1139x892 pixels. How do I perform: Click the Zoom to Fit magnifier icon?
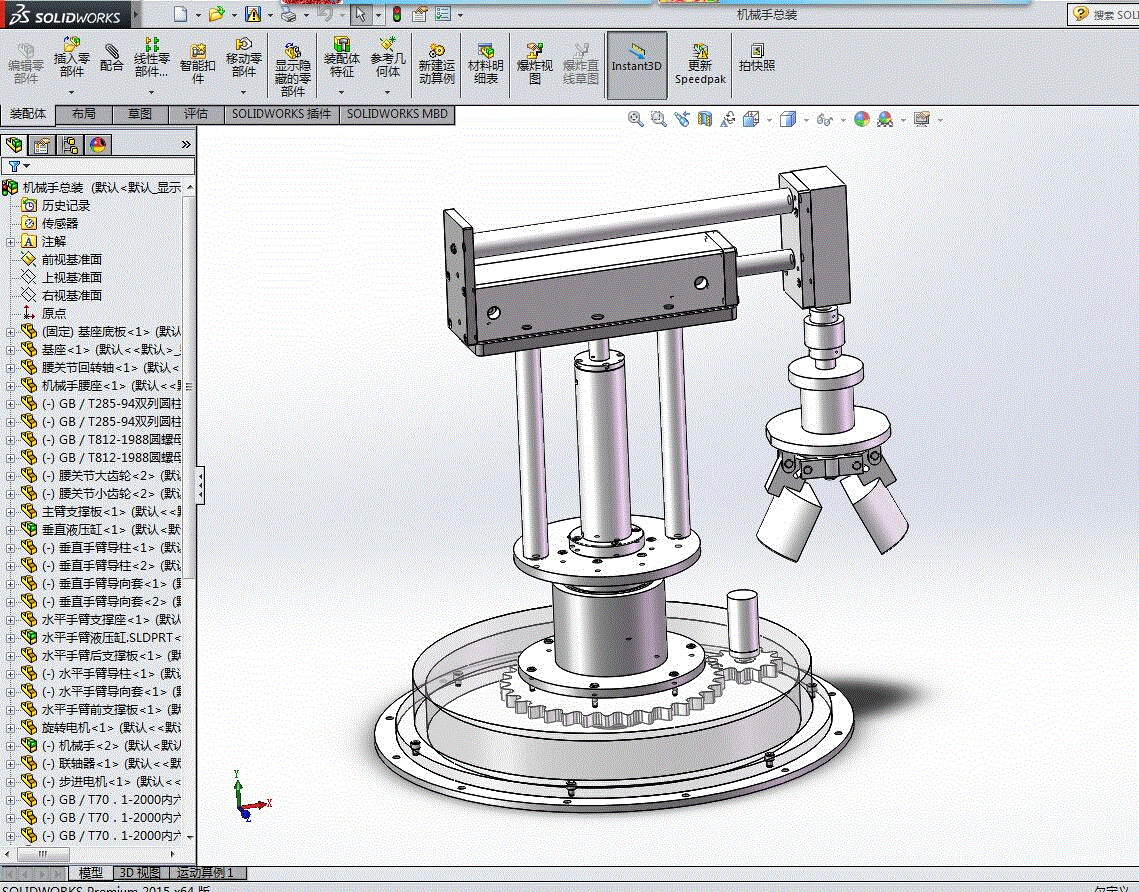point(635,119)
